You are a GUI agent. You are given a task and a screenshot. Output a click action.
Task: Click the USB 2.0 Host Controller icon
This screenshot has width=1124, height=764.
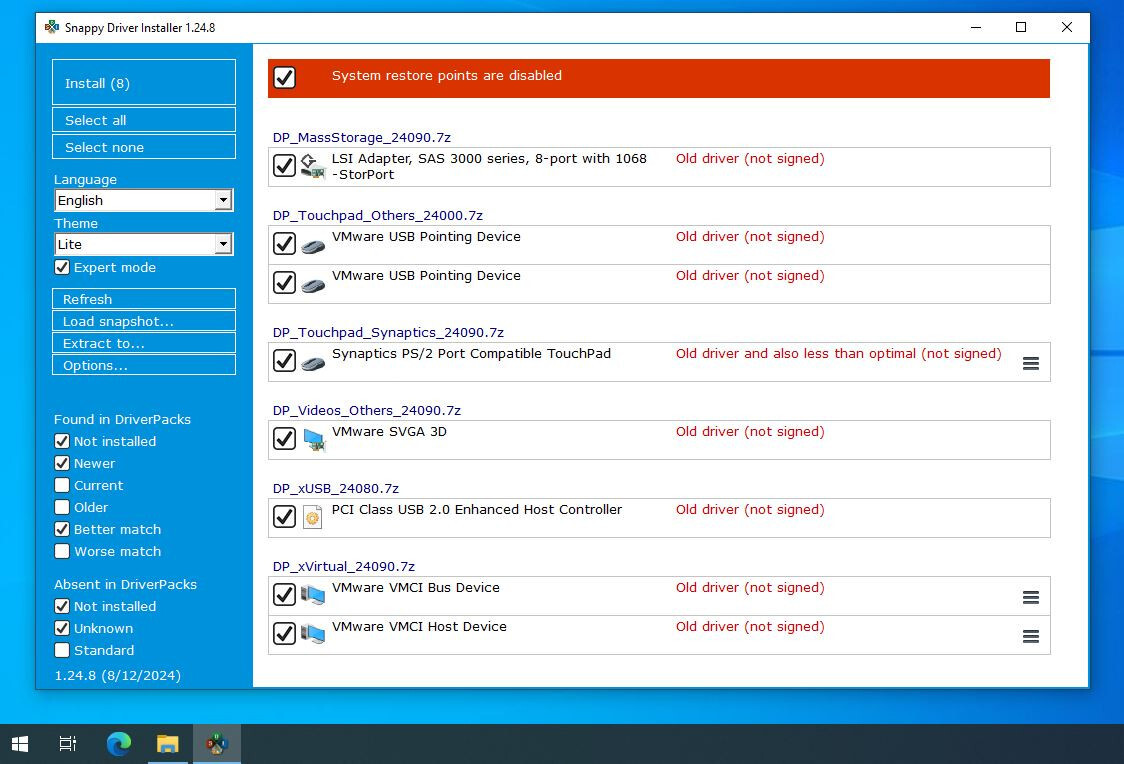313,517
